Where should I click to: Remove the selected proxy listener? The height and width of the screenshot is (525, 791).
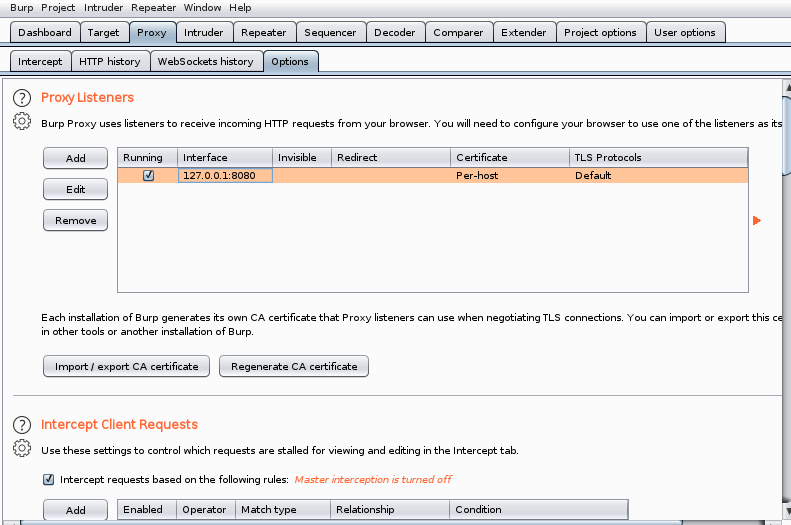click(76, 220)
